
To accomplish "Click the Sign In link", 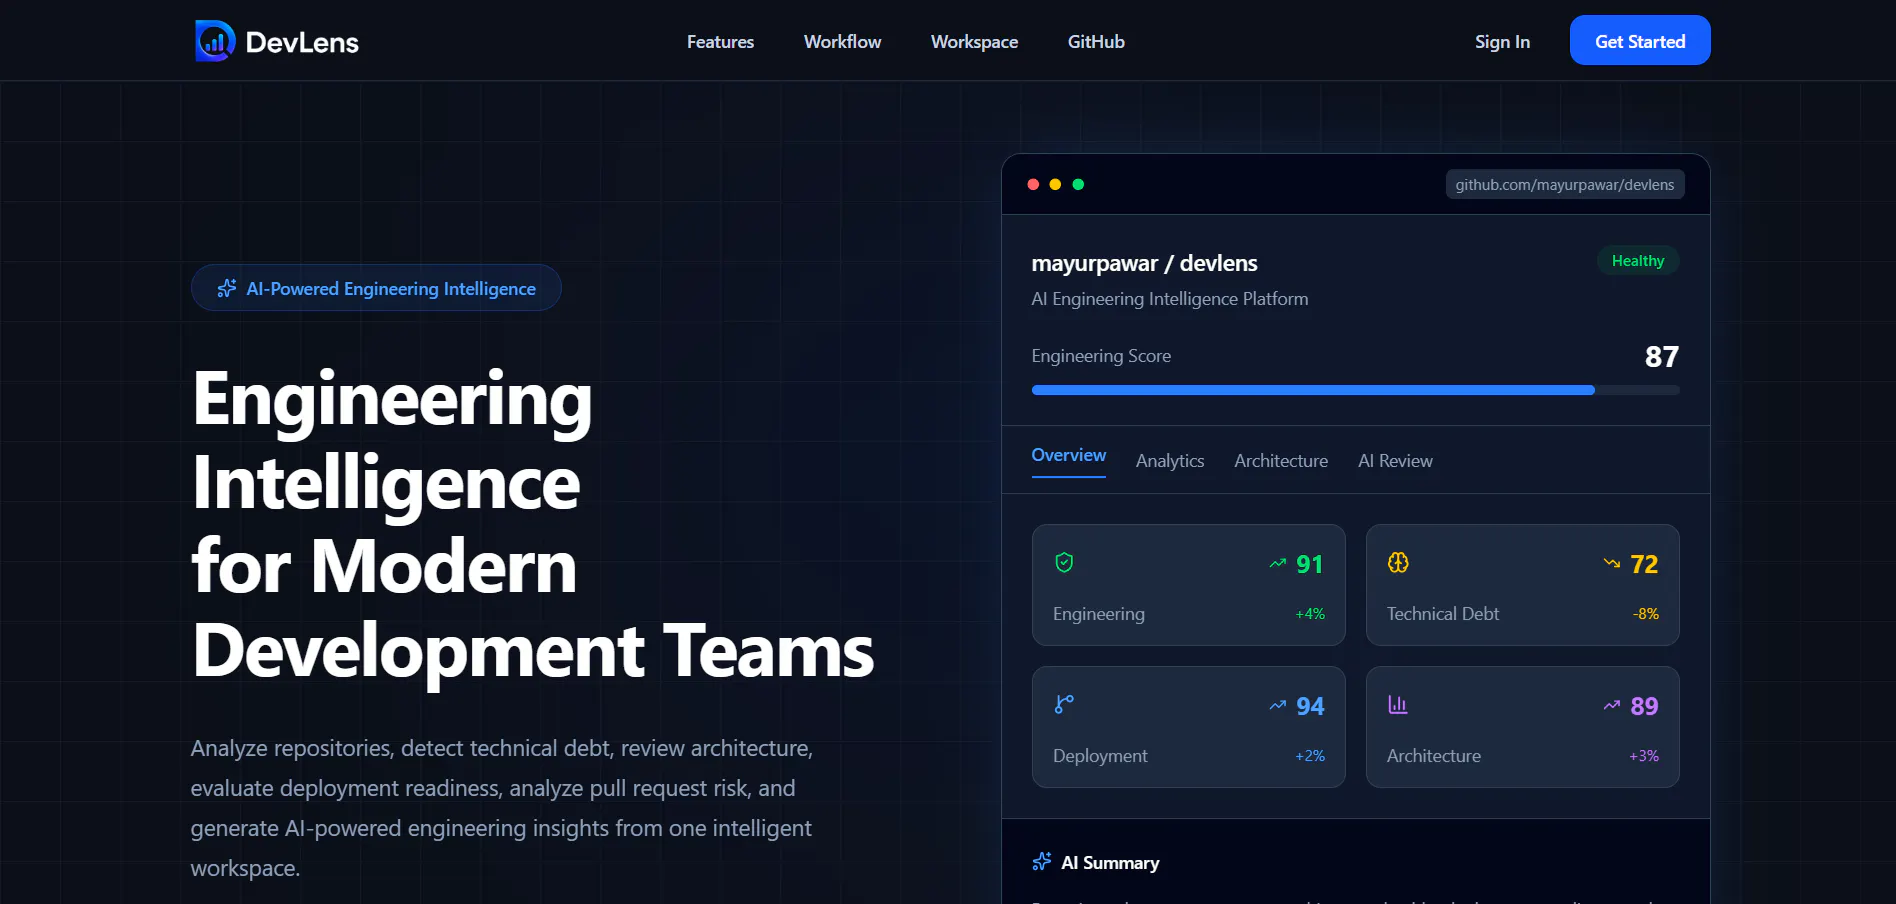I will (x=1502, y=42).
